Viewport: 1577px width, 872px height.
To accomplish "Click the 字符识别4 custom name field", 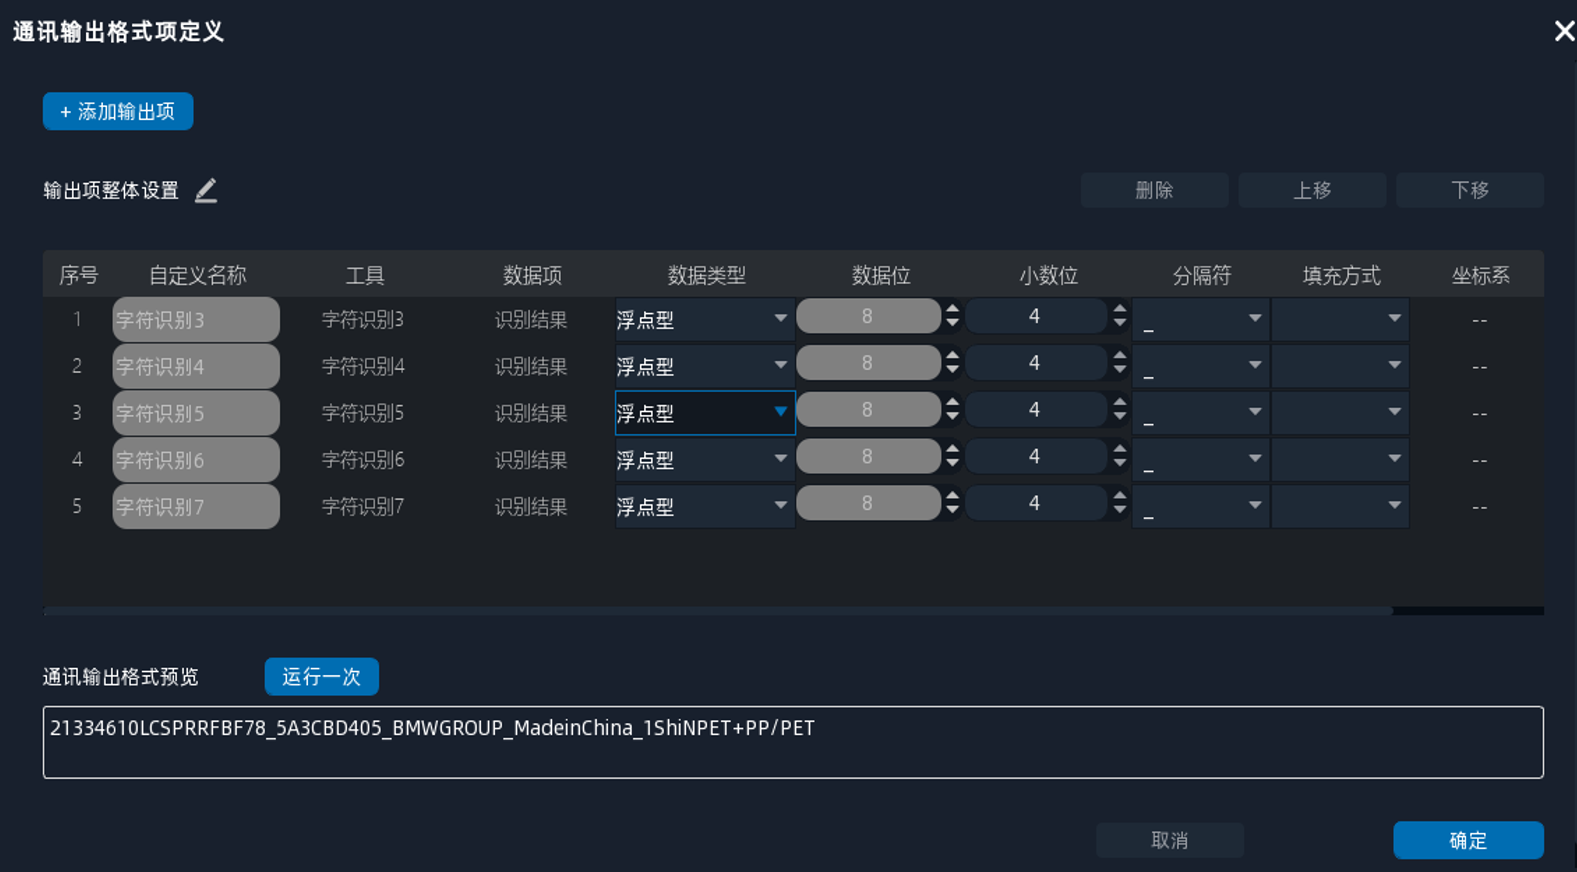I will 196,366.
